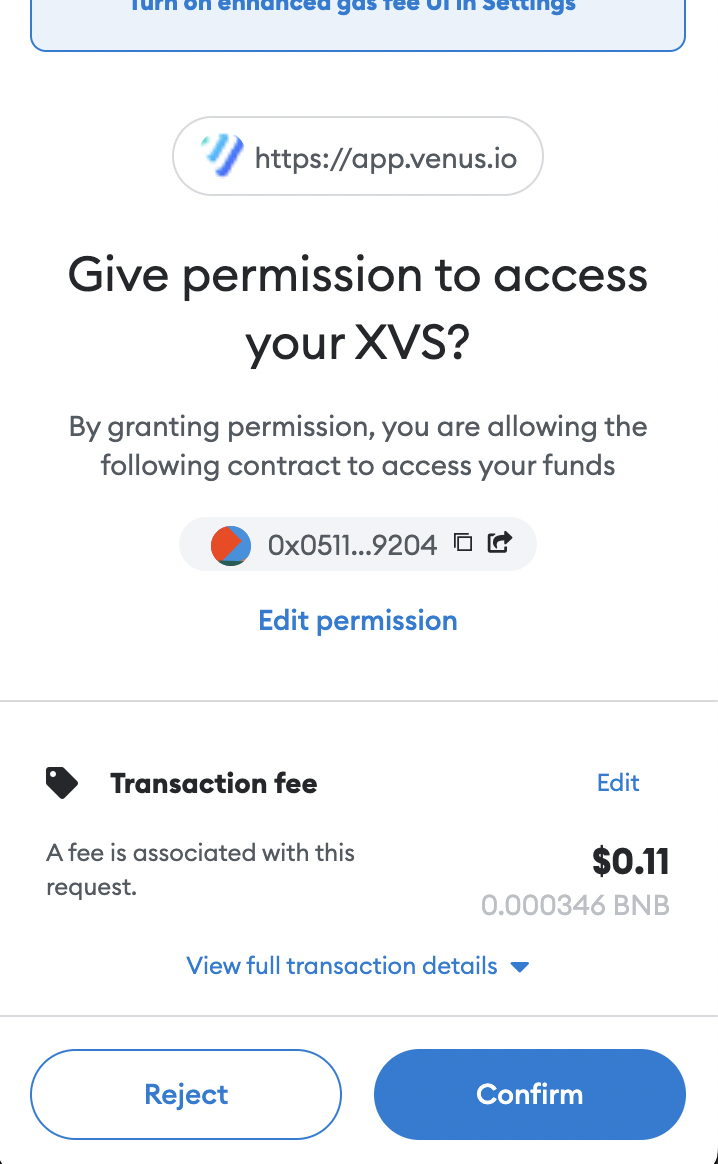Screen dimensions: 718x1164
Task: Open enhanced gas fee UI Settings link
Action: [353, 5]
